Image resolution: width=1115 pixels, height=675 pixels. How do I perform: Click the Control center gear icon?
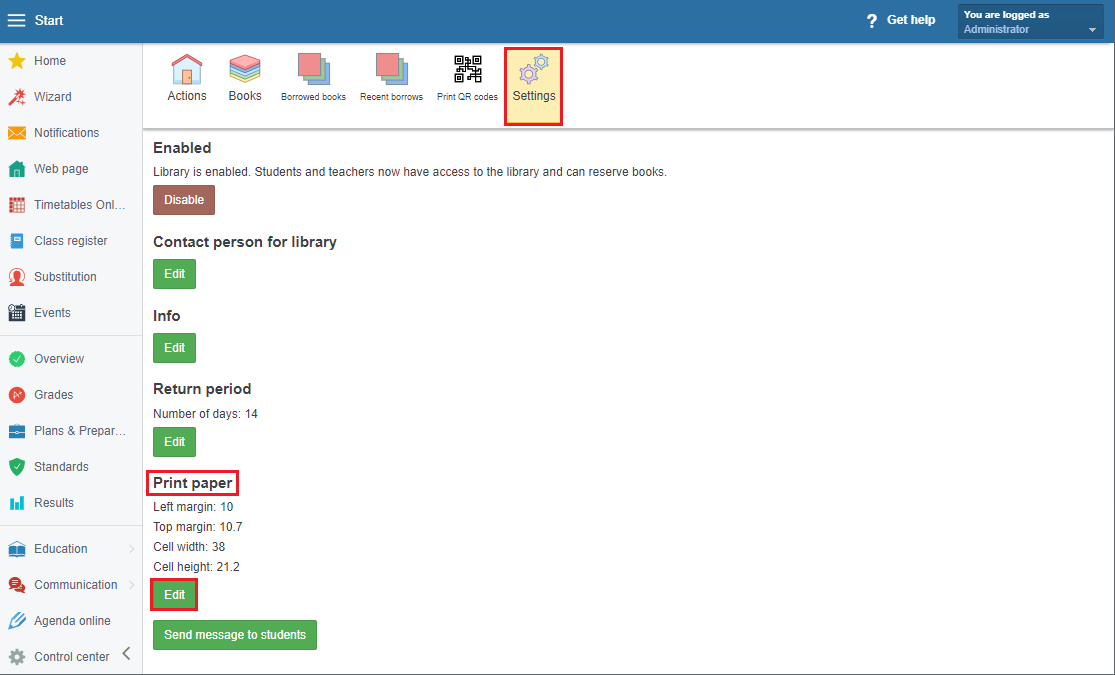[17, 657]
